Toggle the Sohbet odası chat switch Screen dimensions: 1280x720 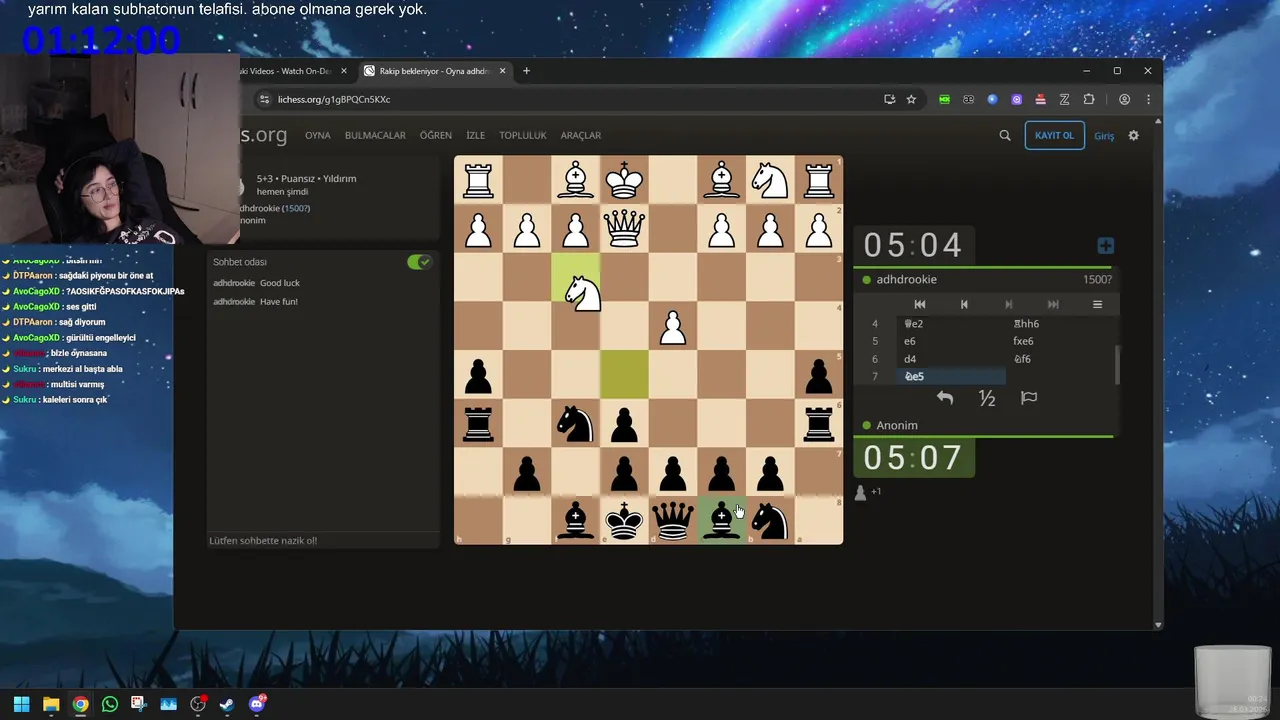point(419,262)
